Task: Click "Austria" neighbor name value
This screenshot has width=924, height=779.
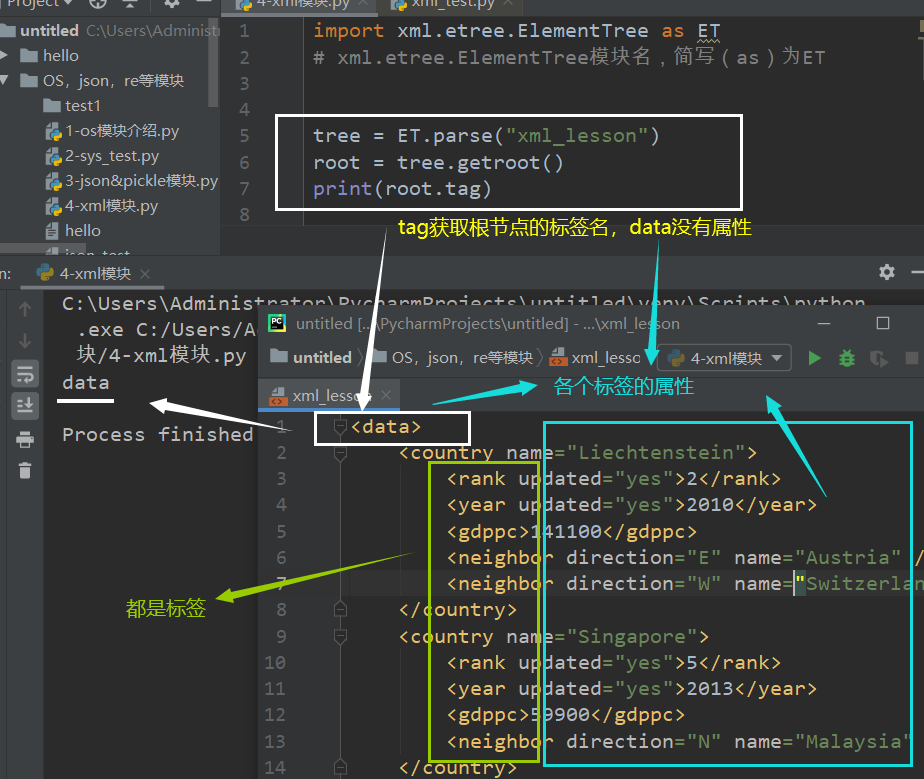Action: tap(847, 557)
